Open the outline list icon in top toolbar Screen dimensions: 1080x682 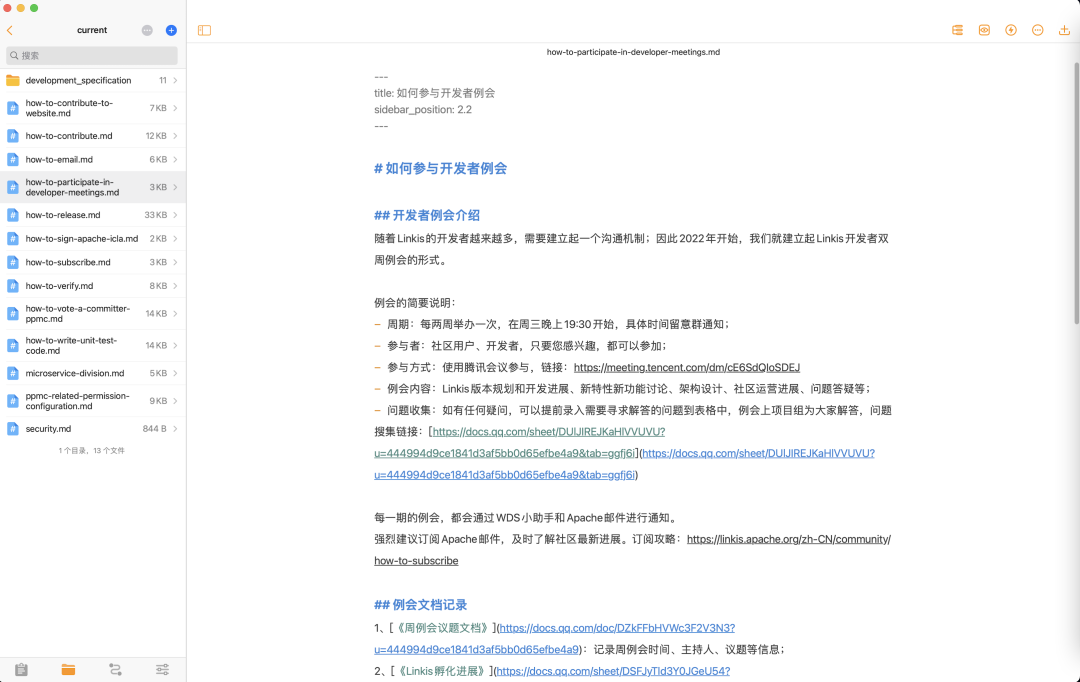coord(957,30)
